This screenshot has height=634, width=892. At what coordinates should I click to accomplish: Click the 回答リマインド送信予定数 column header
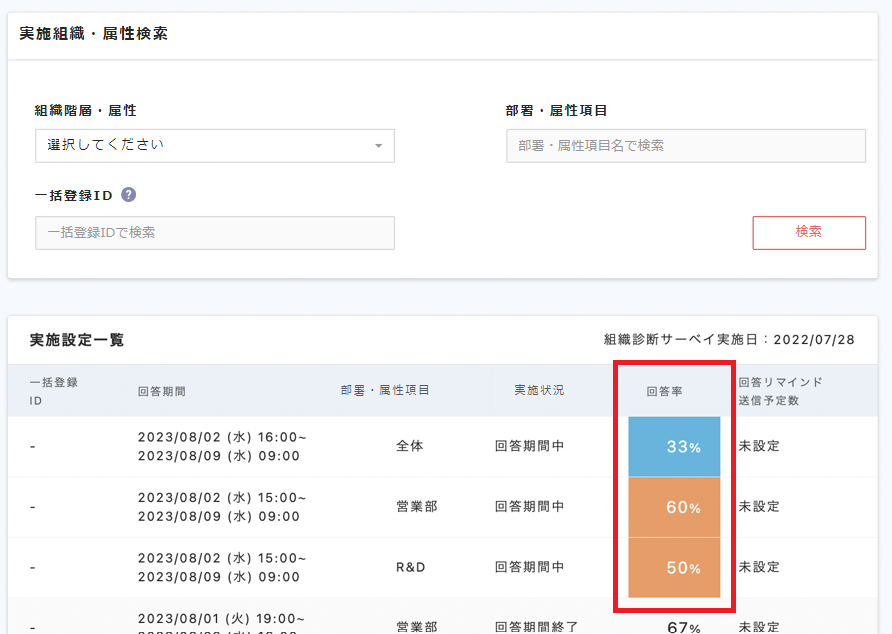pos(780,391)
